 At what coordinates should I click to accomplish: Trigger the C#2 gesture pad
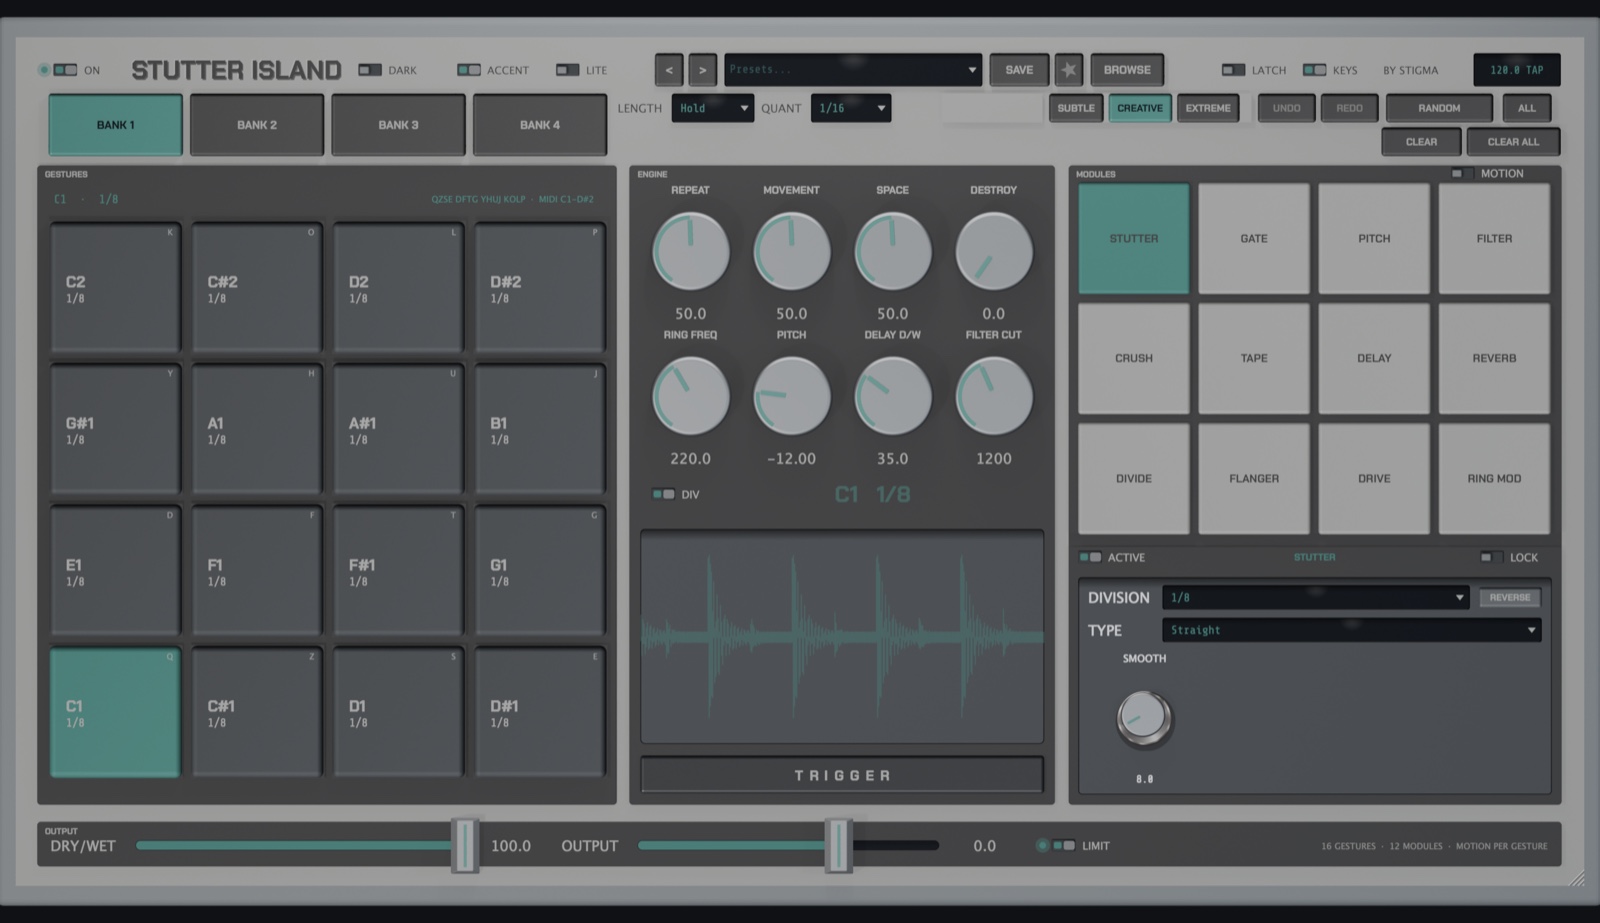point(257,289)
